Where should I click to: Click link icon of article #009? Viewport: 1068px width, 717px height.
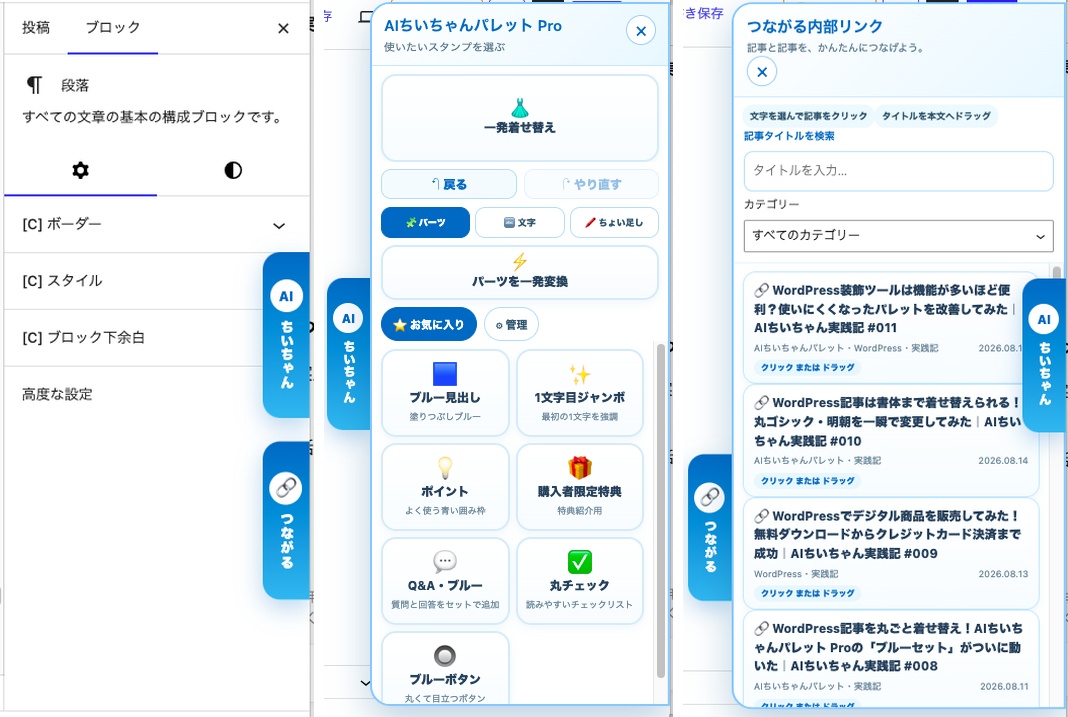tap(761, 515)
